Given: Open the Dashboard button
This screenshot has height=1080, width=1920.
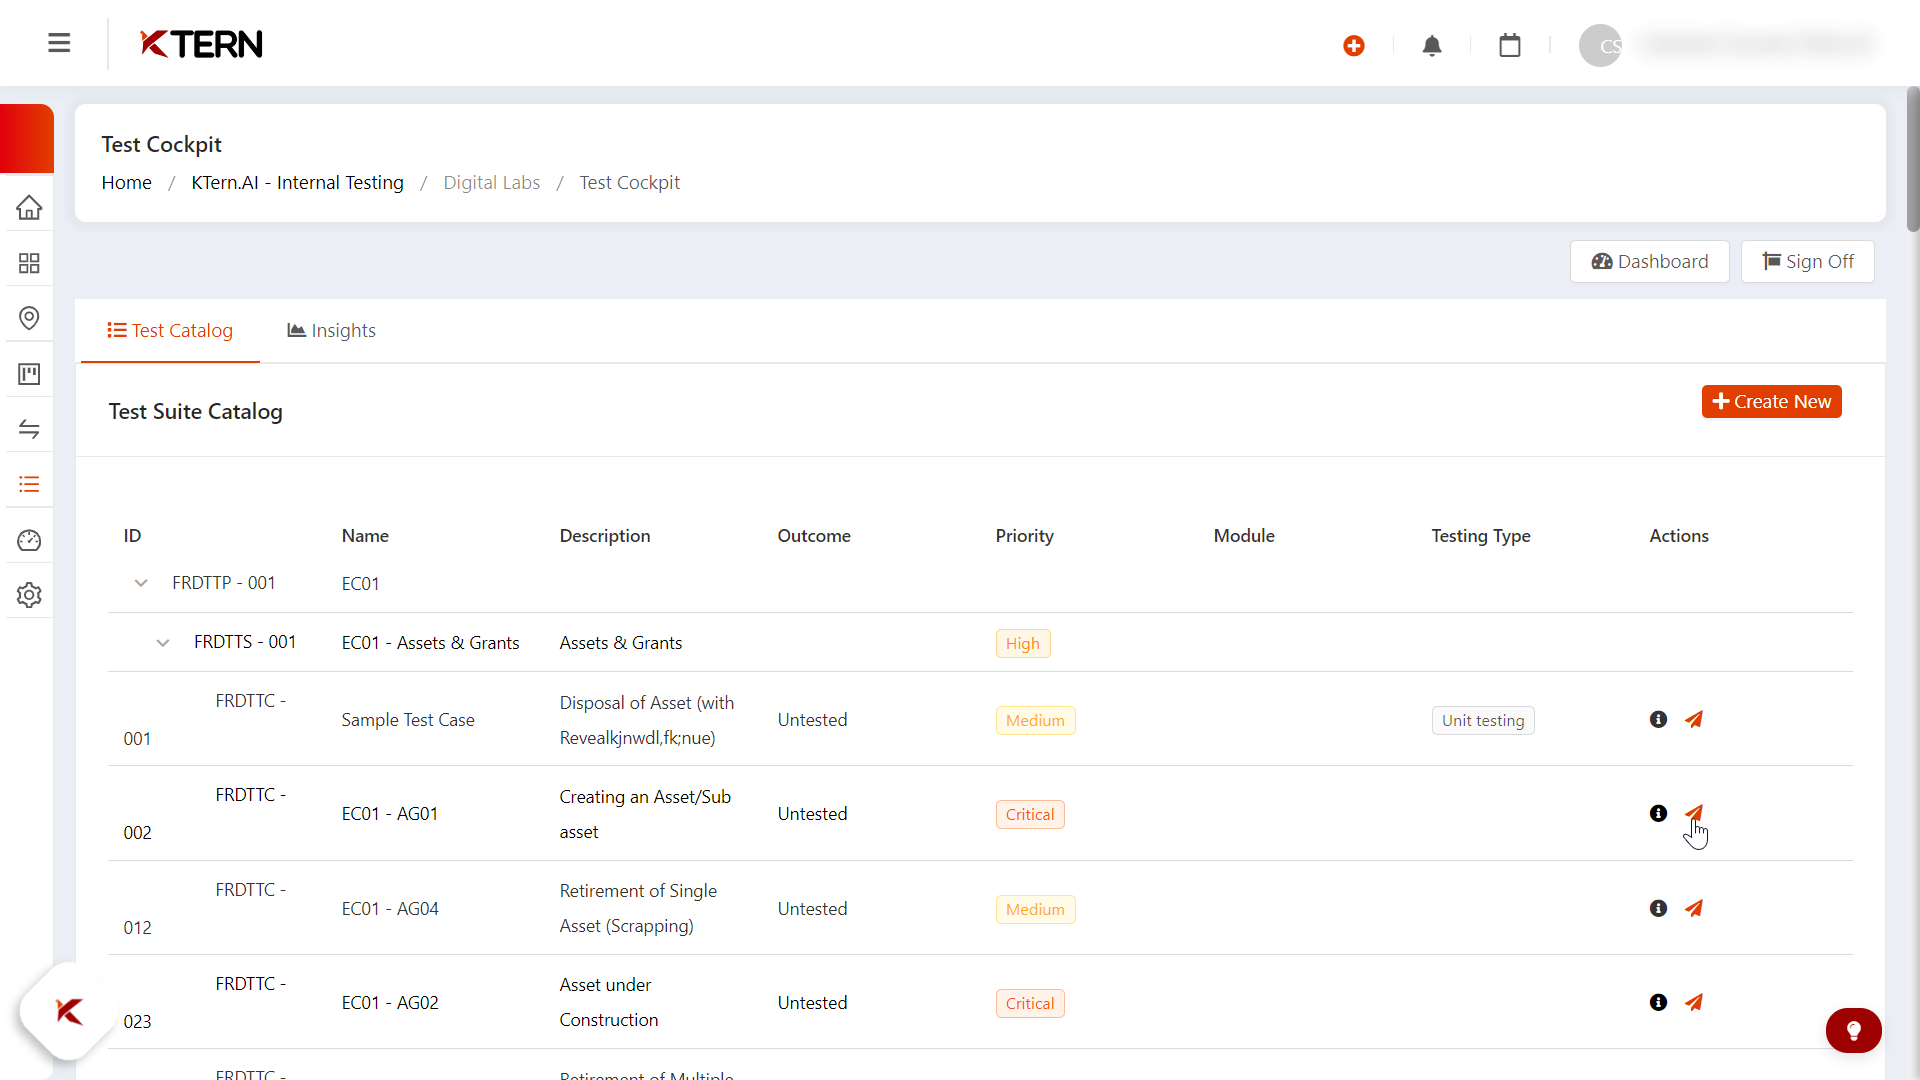Looking at the screenshot, I should click(1649, 262).
